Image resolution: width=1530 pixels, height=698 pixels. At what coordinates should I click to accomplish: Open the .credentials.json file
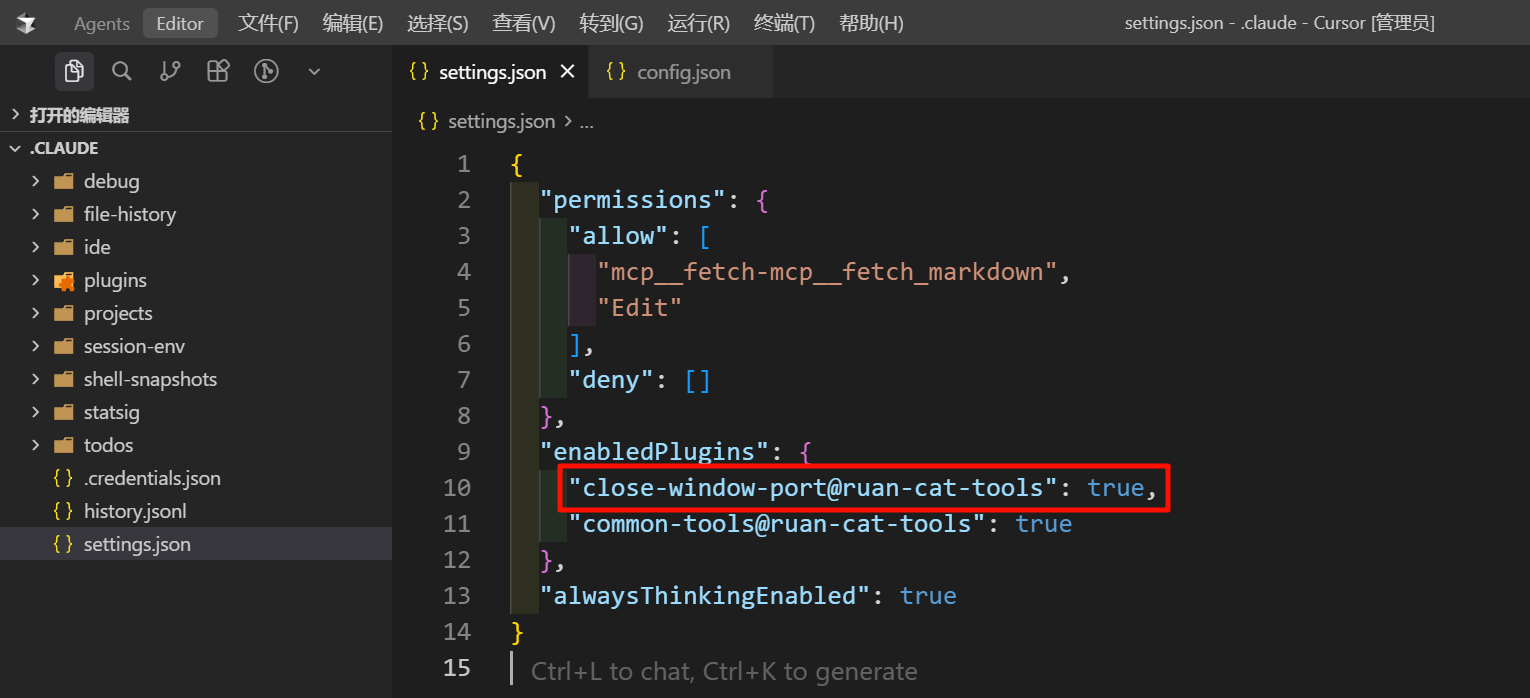tap(151, 478)
